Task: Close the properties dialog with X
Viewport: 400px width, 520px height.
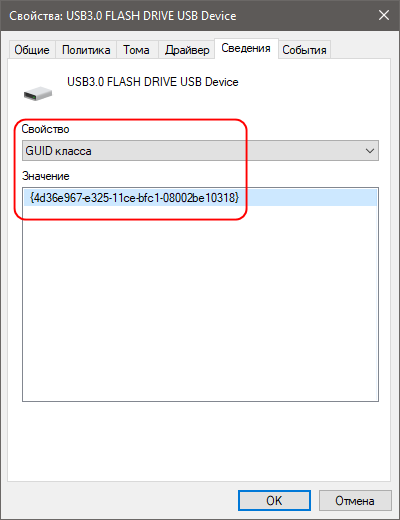Action: point(384,15)
